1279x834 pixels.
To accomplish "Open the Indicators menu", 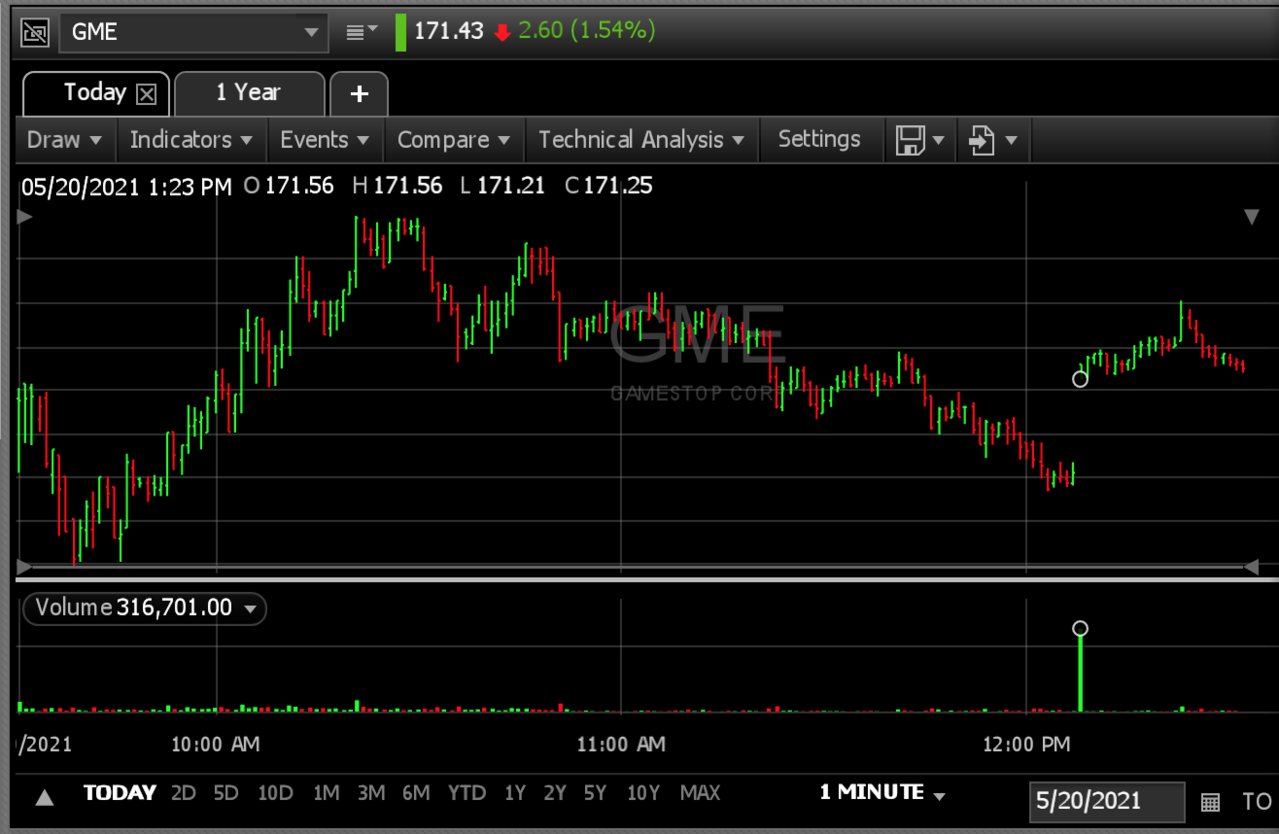I will click(191, 140).
